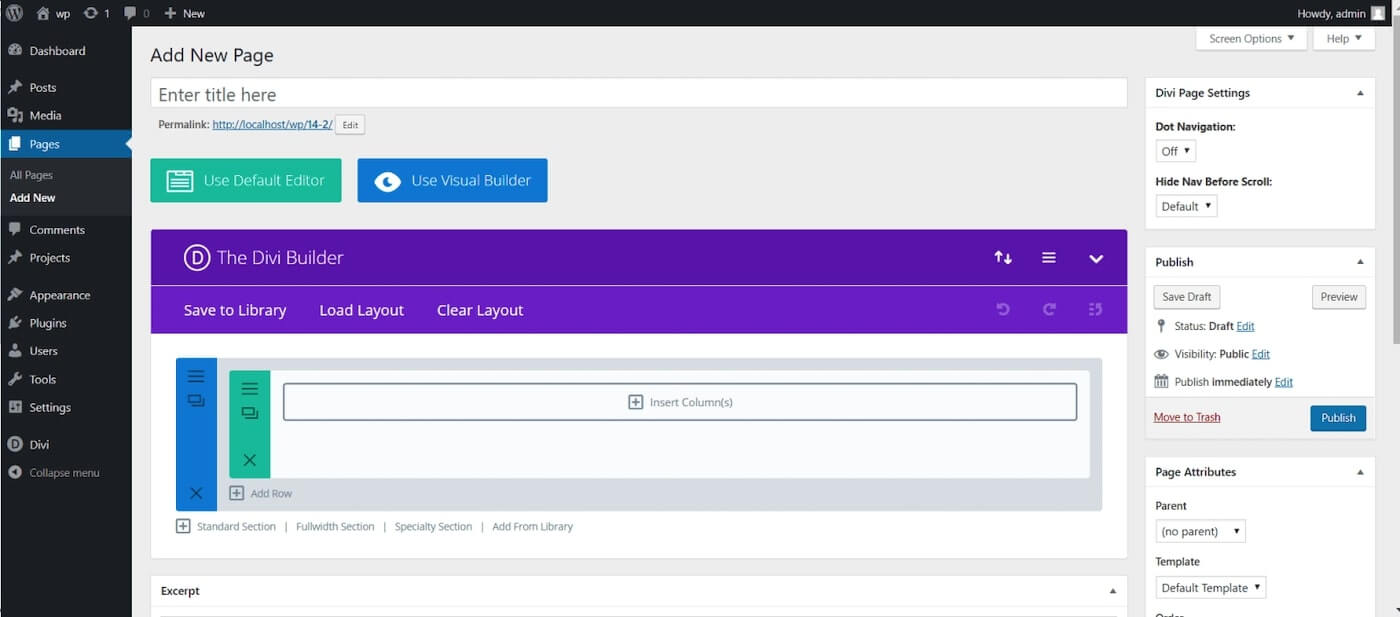The height and width of the screenshot is (617, 1400).
Task: Collapse the Publish panel
Action: 1359,262
